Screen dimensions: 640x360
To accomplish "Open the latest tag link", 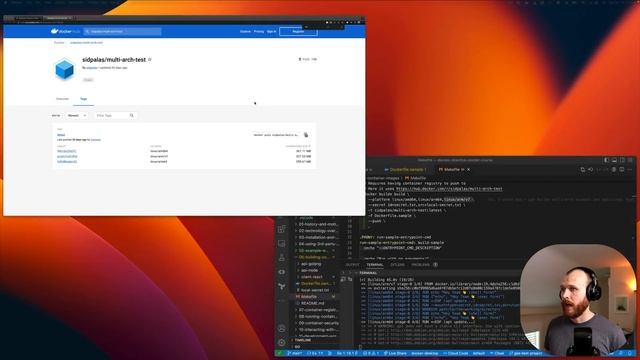I will pyautogui.click(x=61, y=135).
